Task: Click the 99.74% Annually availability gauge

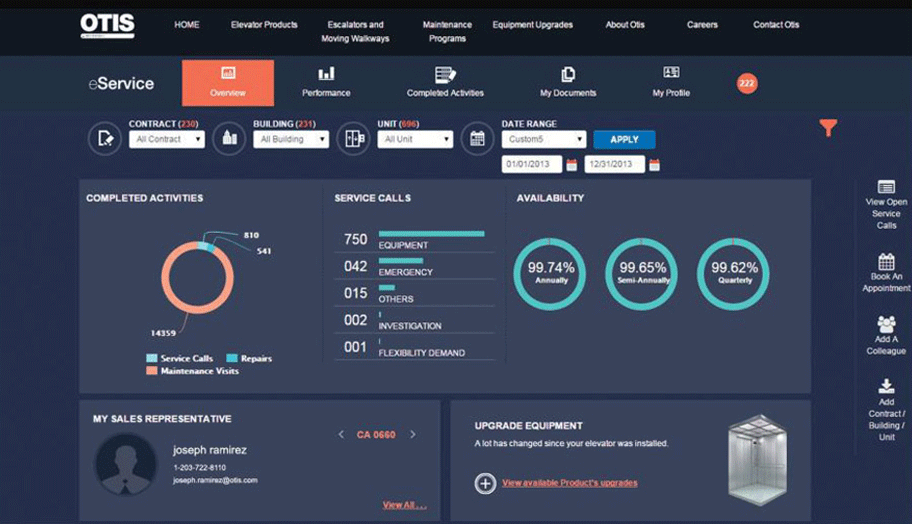Action: (550, 274)
